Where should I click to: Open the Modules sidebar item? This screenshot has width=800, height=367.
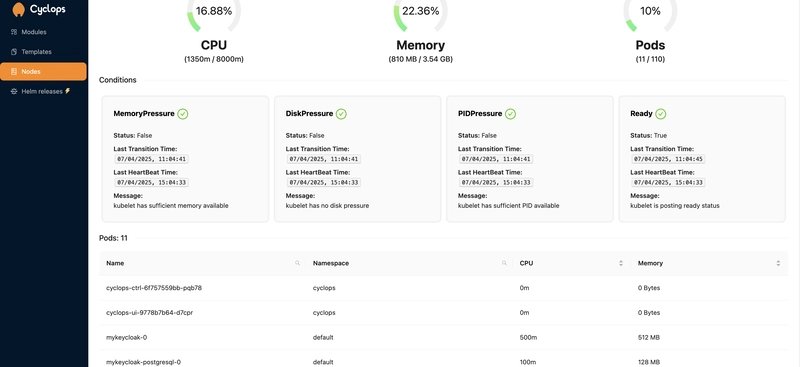(x=43, y=32)
